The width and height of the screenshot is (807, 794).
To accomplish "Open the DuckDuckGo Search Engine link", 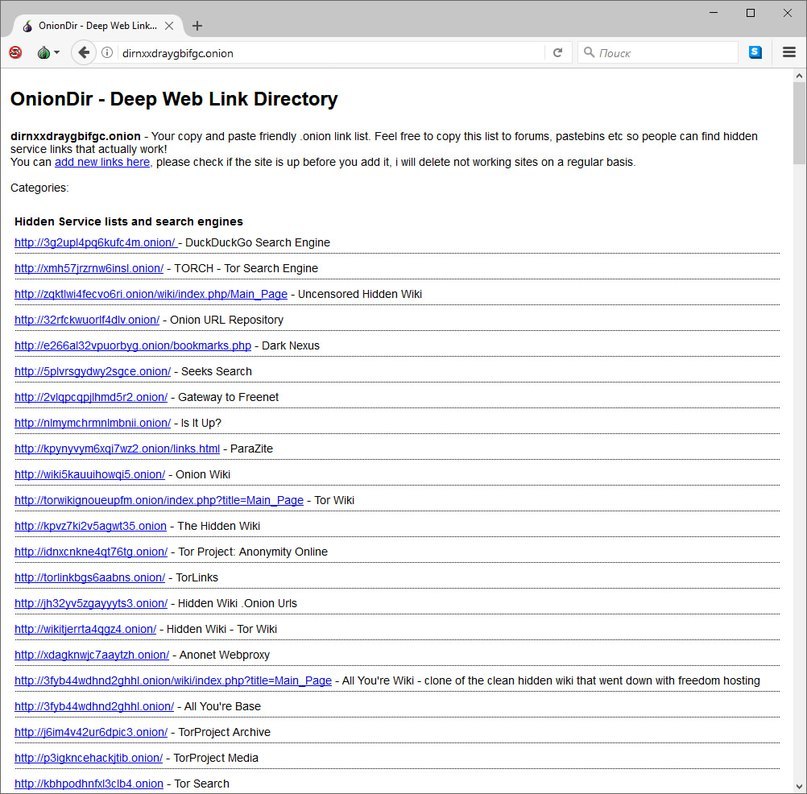I will (95, 243).
